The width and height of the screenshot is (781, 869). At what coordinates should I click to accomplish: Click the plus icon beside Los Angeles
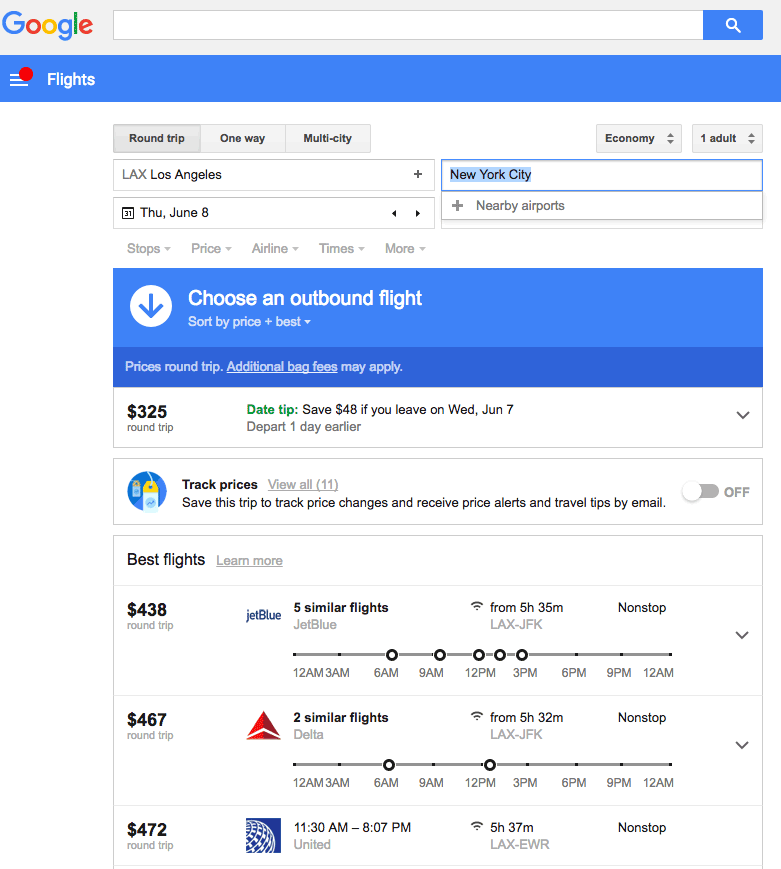(418, 175)
